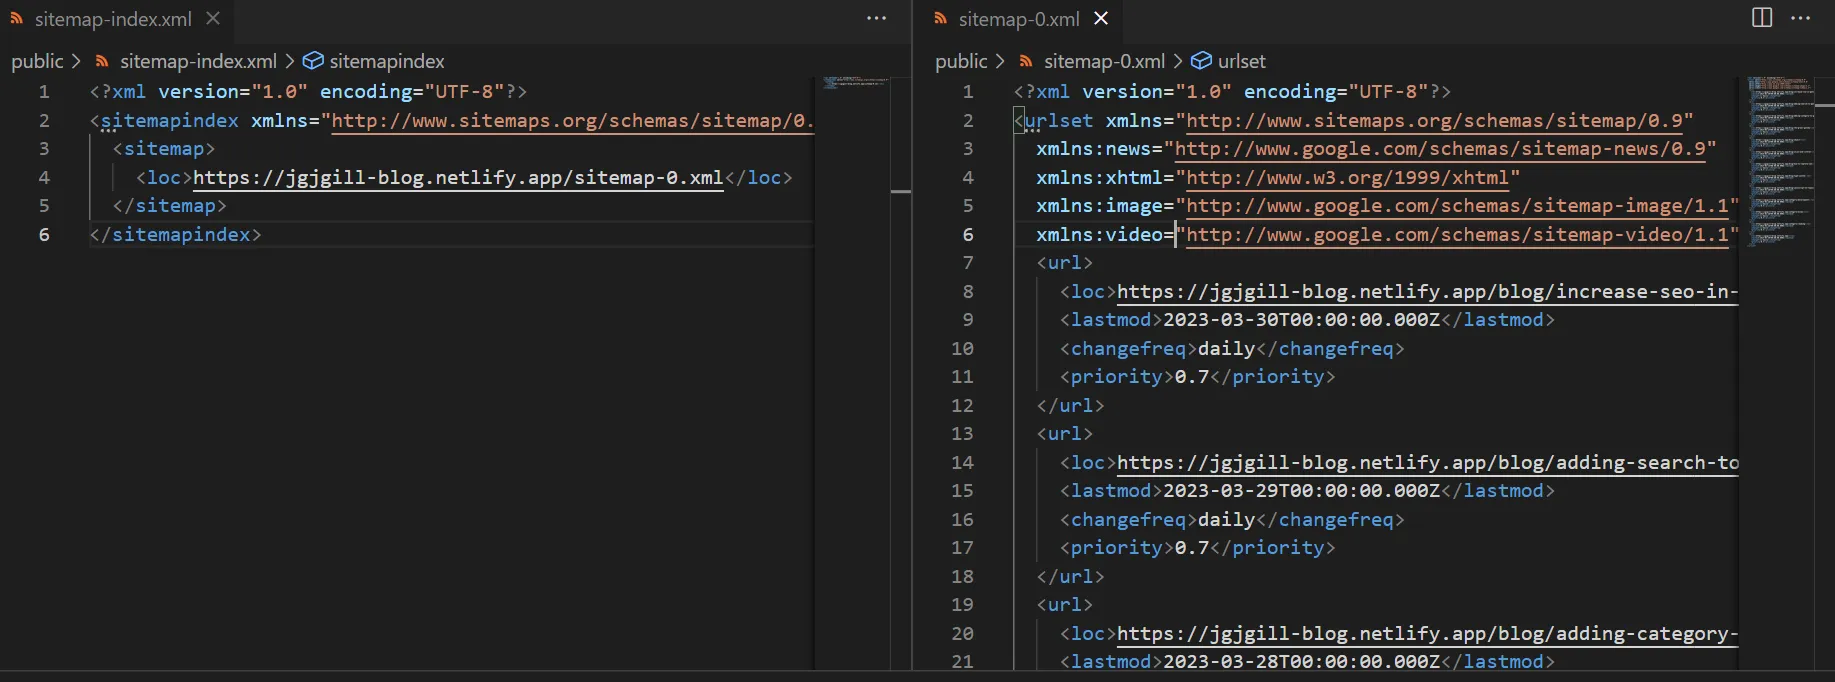Click the urlset tag name on line 2
The height and width of the screenshot is (682, 1835).
tap(1059, 120)
